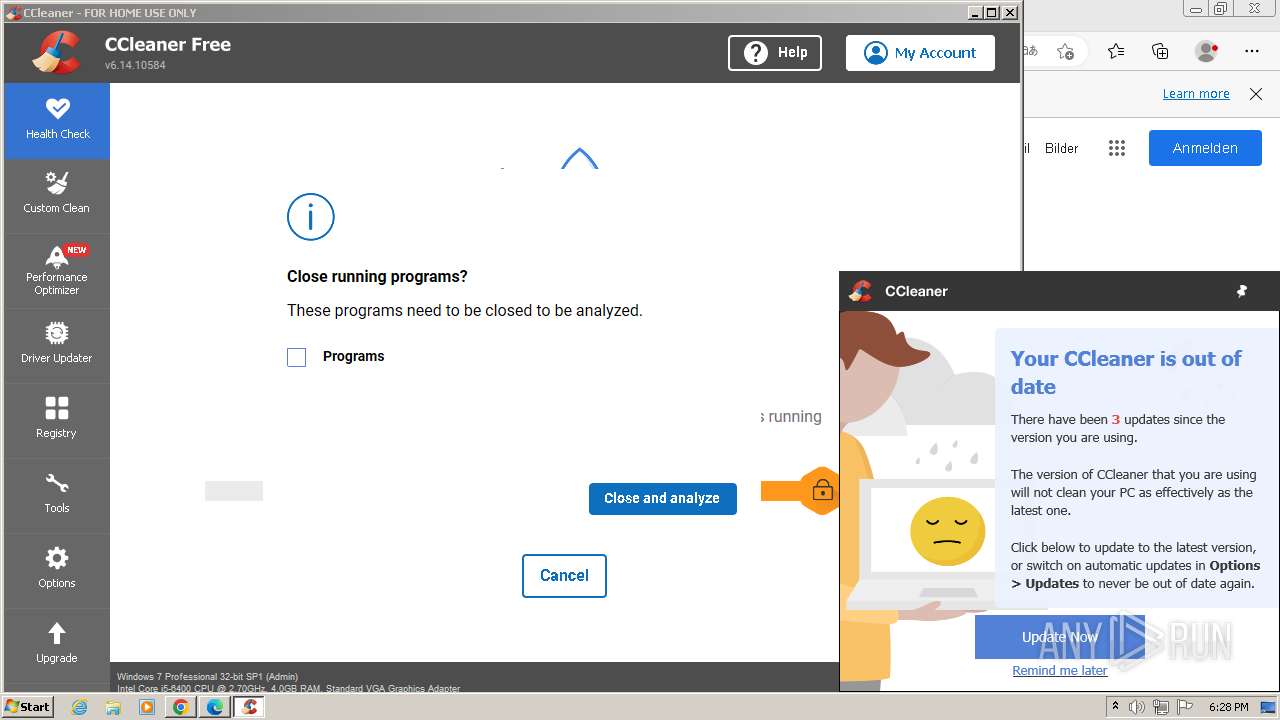Click the network tray icon
The image size is (1280, 720).
pos(1160,707)
